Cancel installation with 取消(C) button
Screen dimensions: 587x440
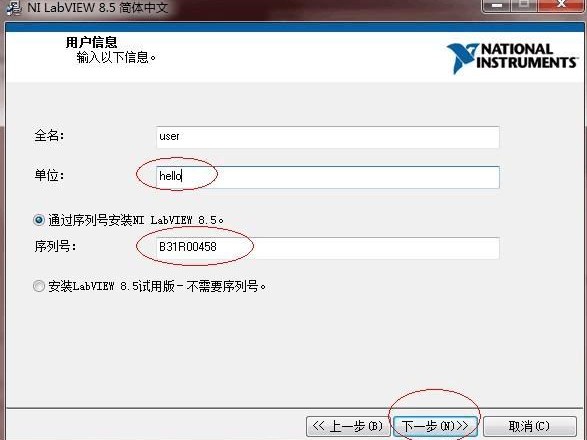(x=529, y=426)
